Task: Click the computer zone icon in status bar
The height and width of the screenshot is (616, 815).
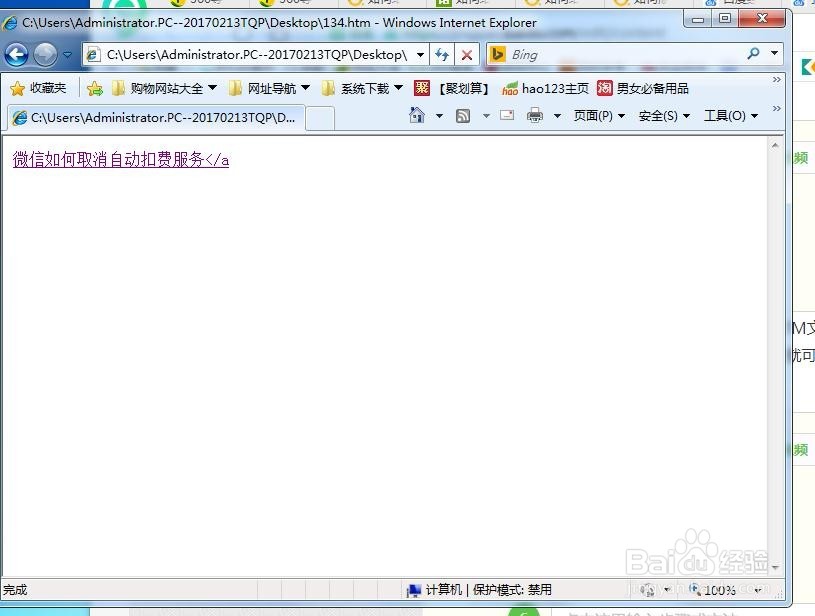Action: (x=414, y=591)
